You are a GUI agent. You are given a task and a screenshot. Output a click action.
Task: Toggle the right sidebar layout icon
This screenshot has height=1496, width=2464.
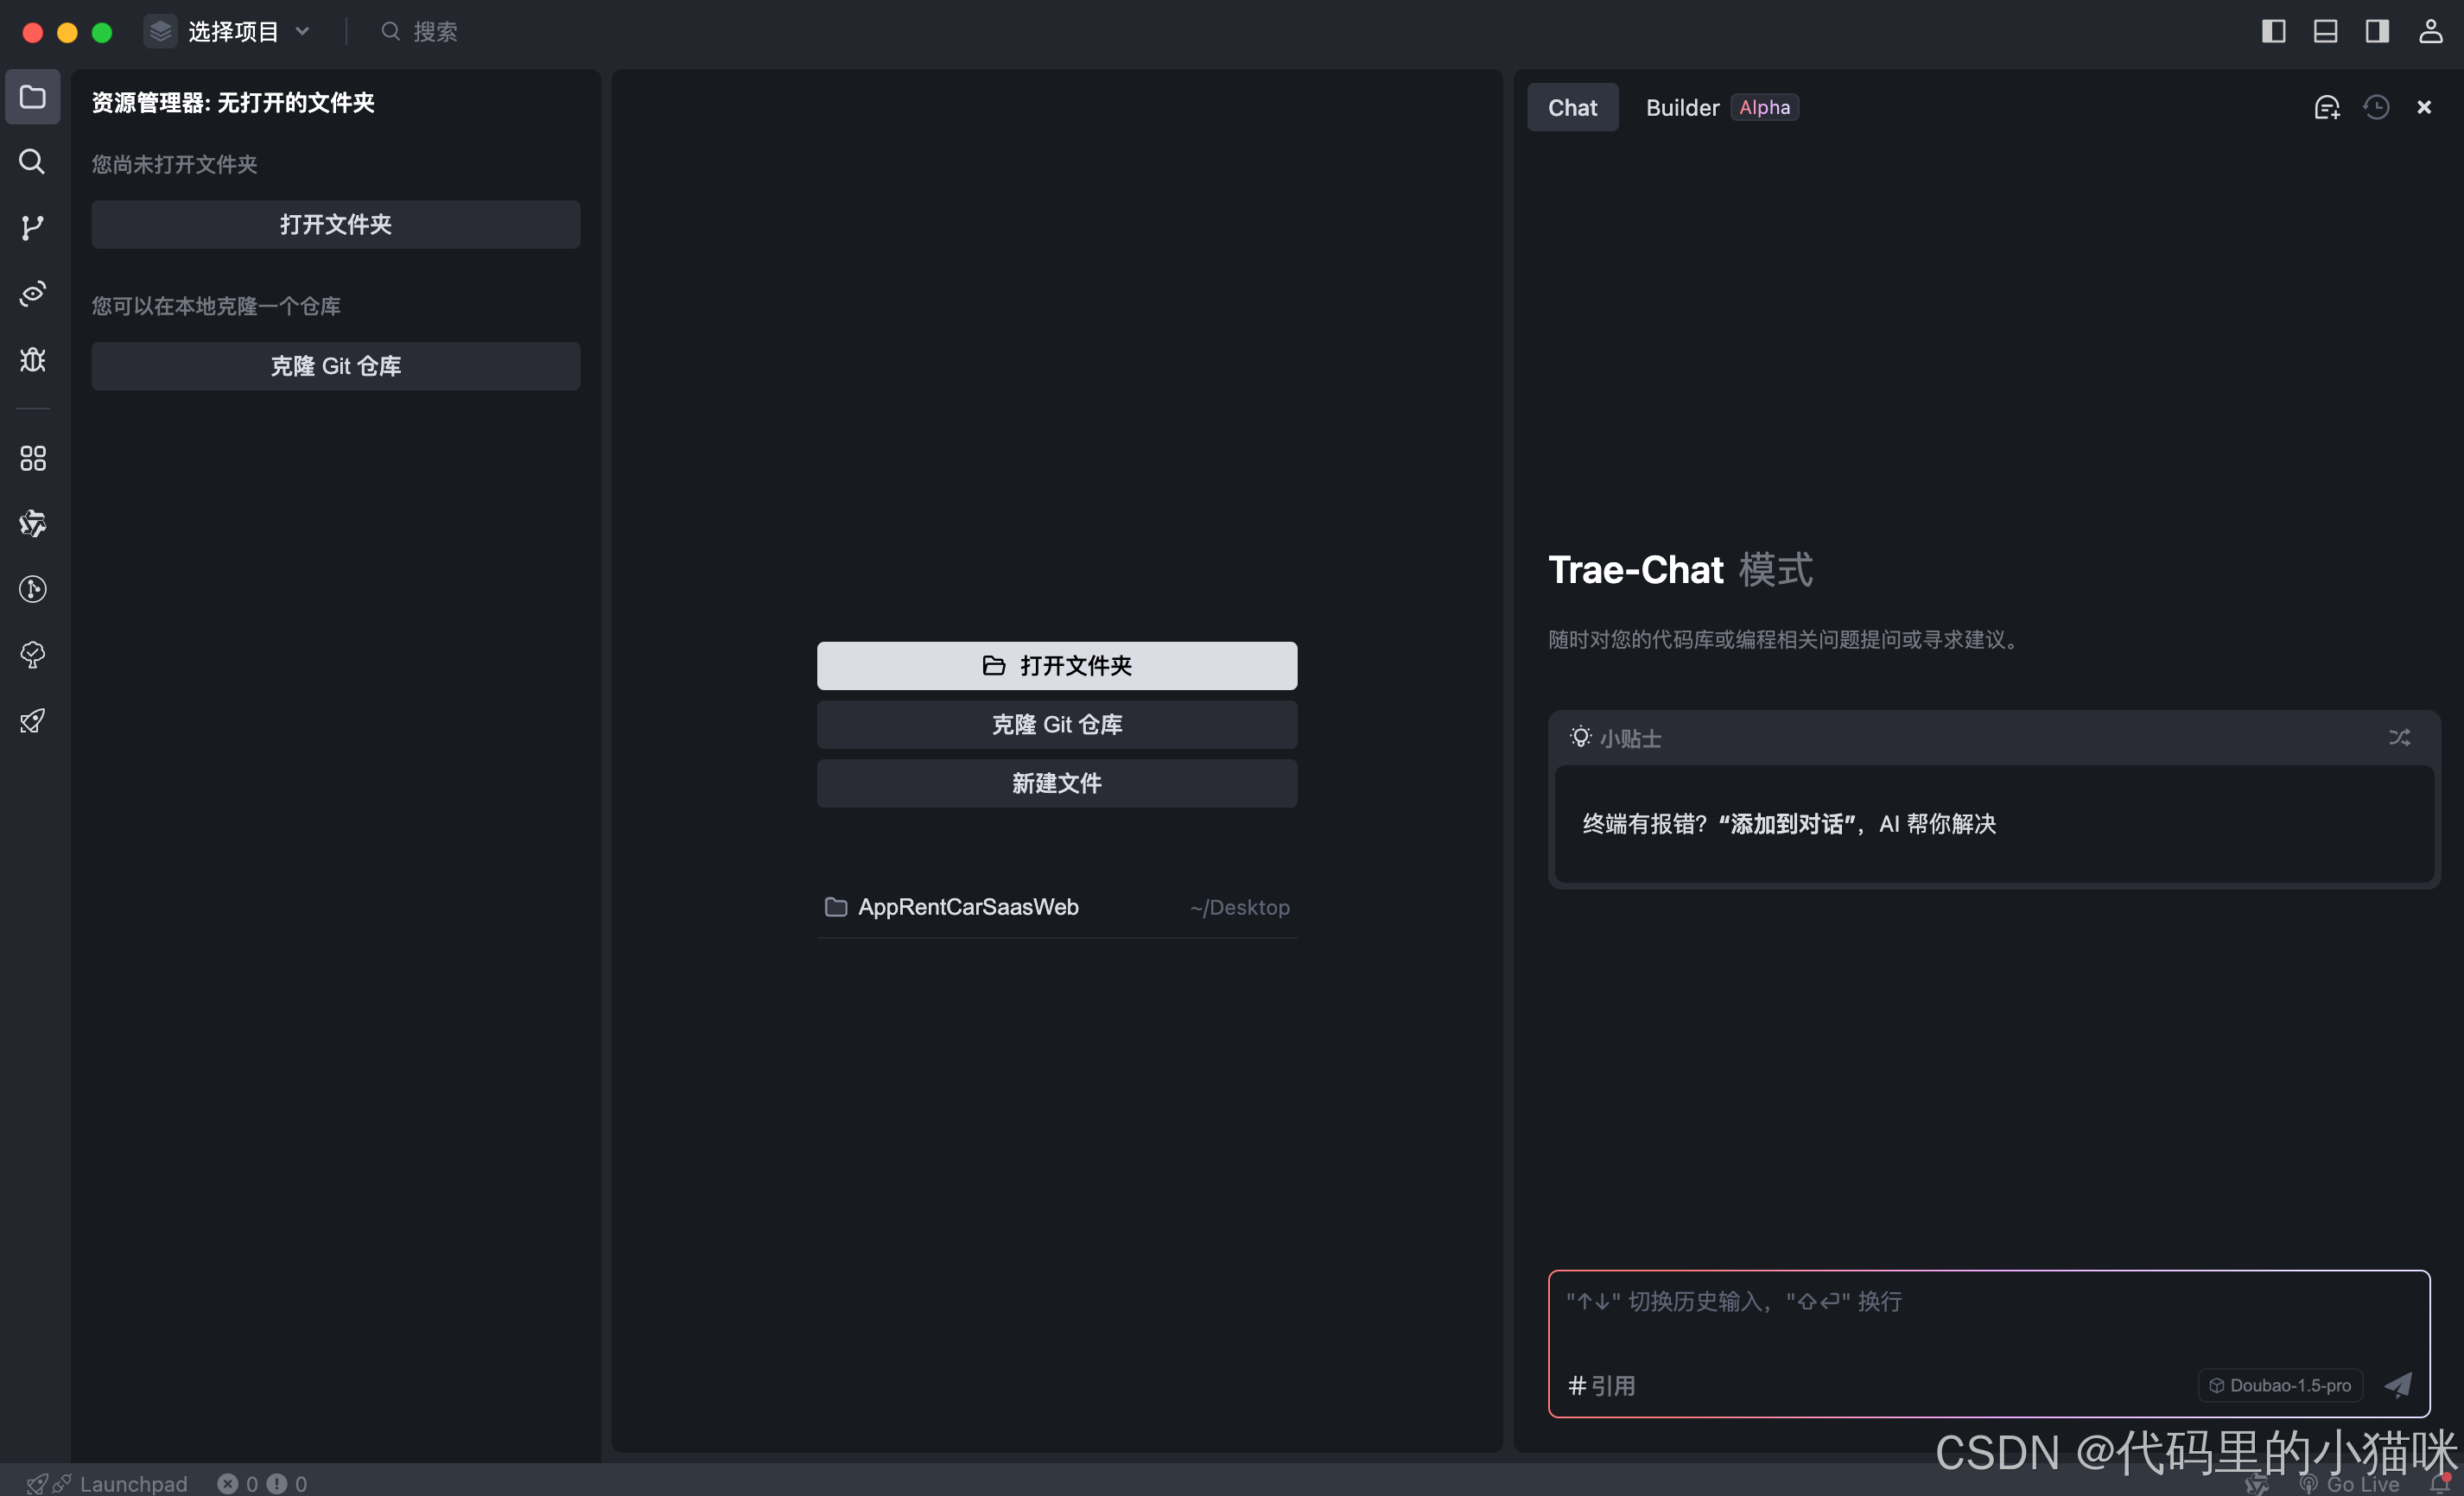(2377, 31)
